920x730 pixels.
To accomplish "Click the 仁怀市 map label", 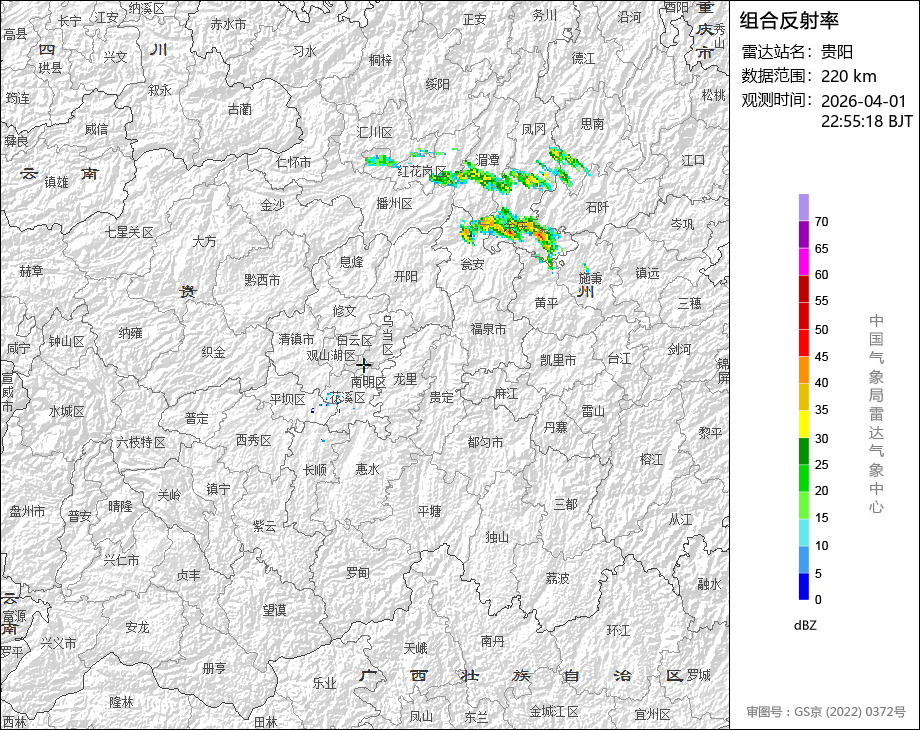I will pyautogui.click(x=293, y=162).
